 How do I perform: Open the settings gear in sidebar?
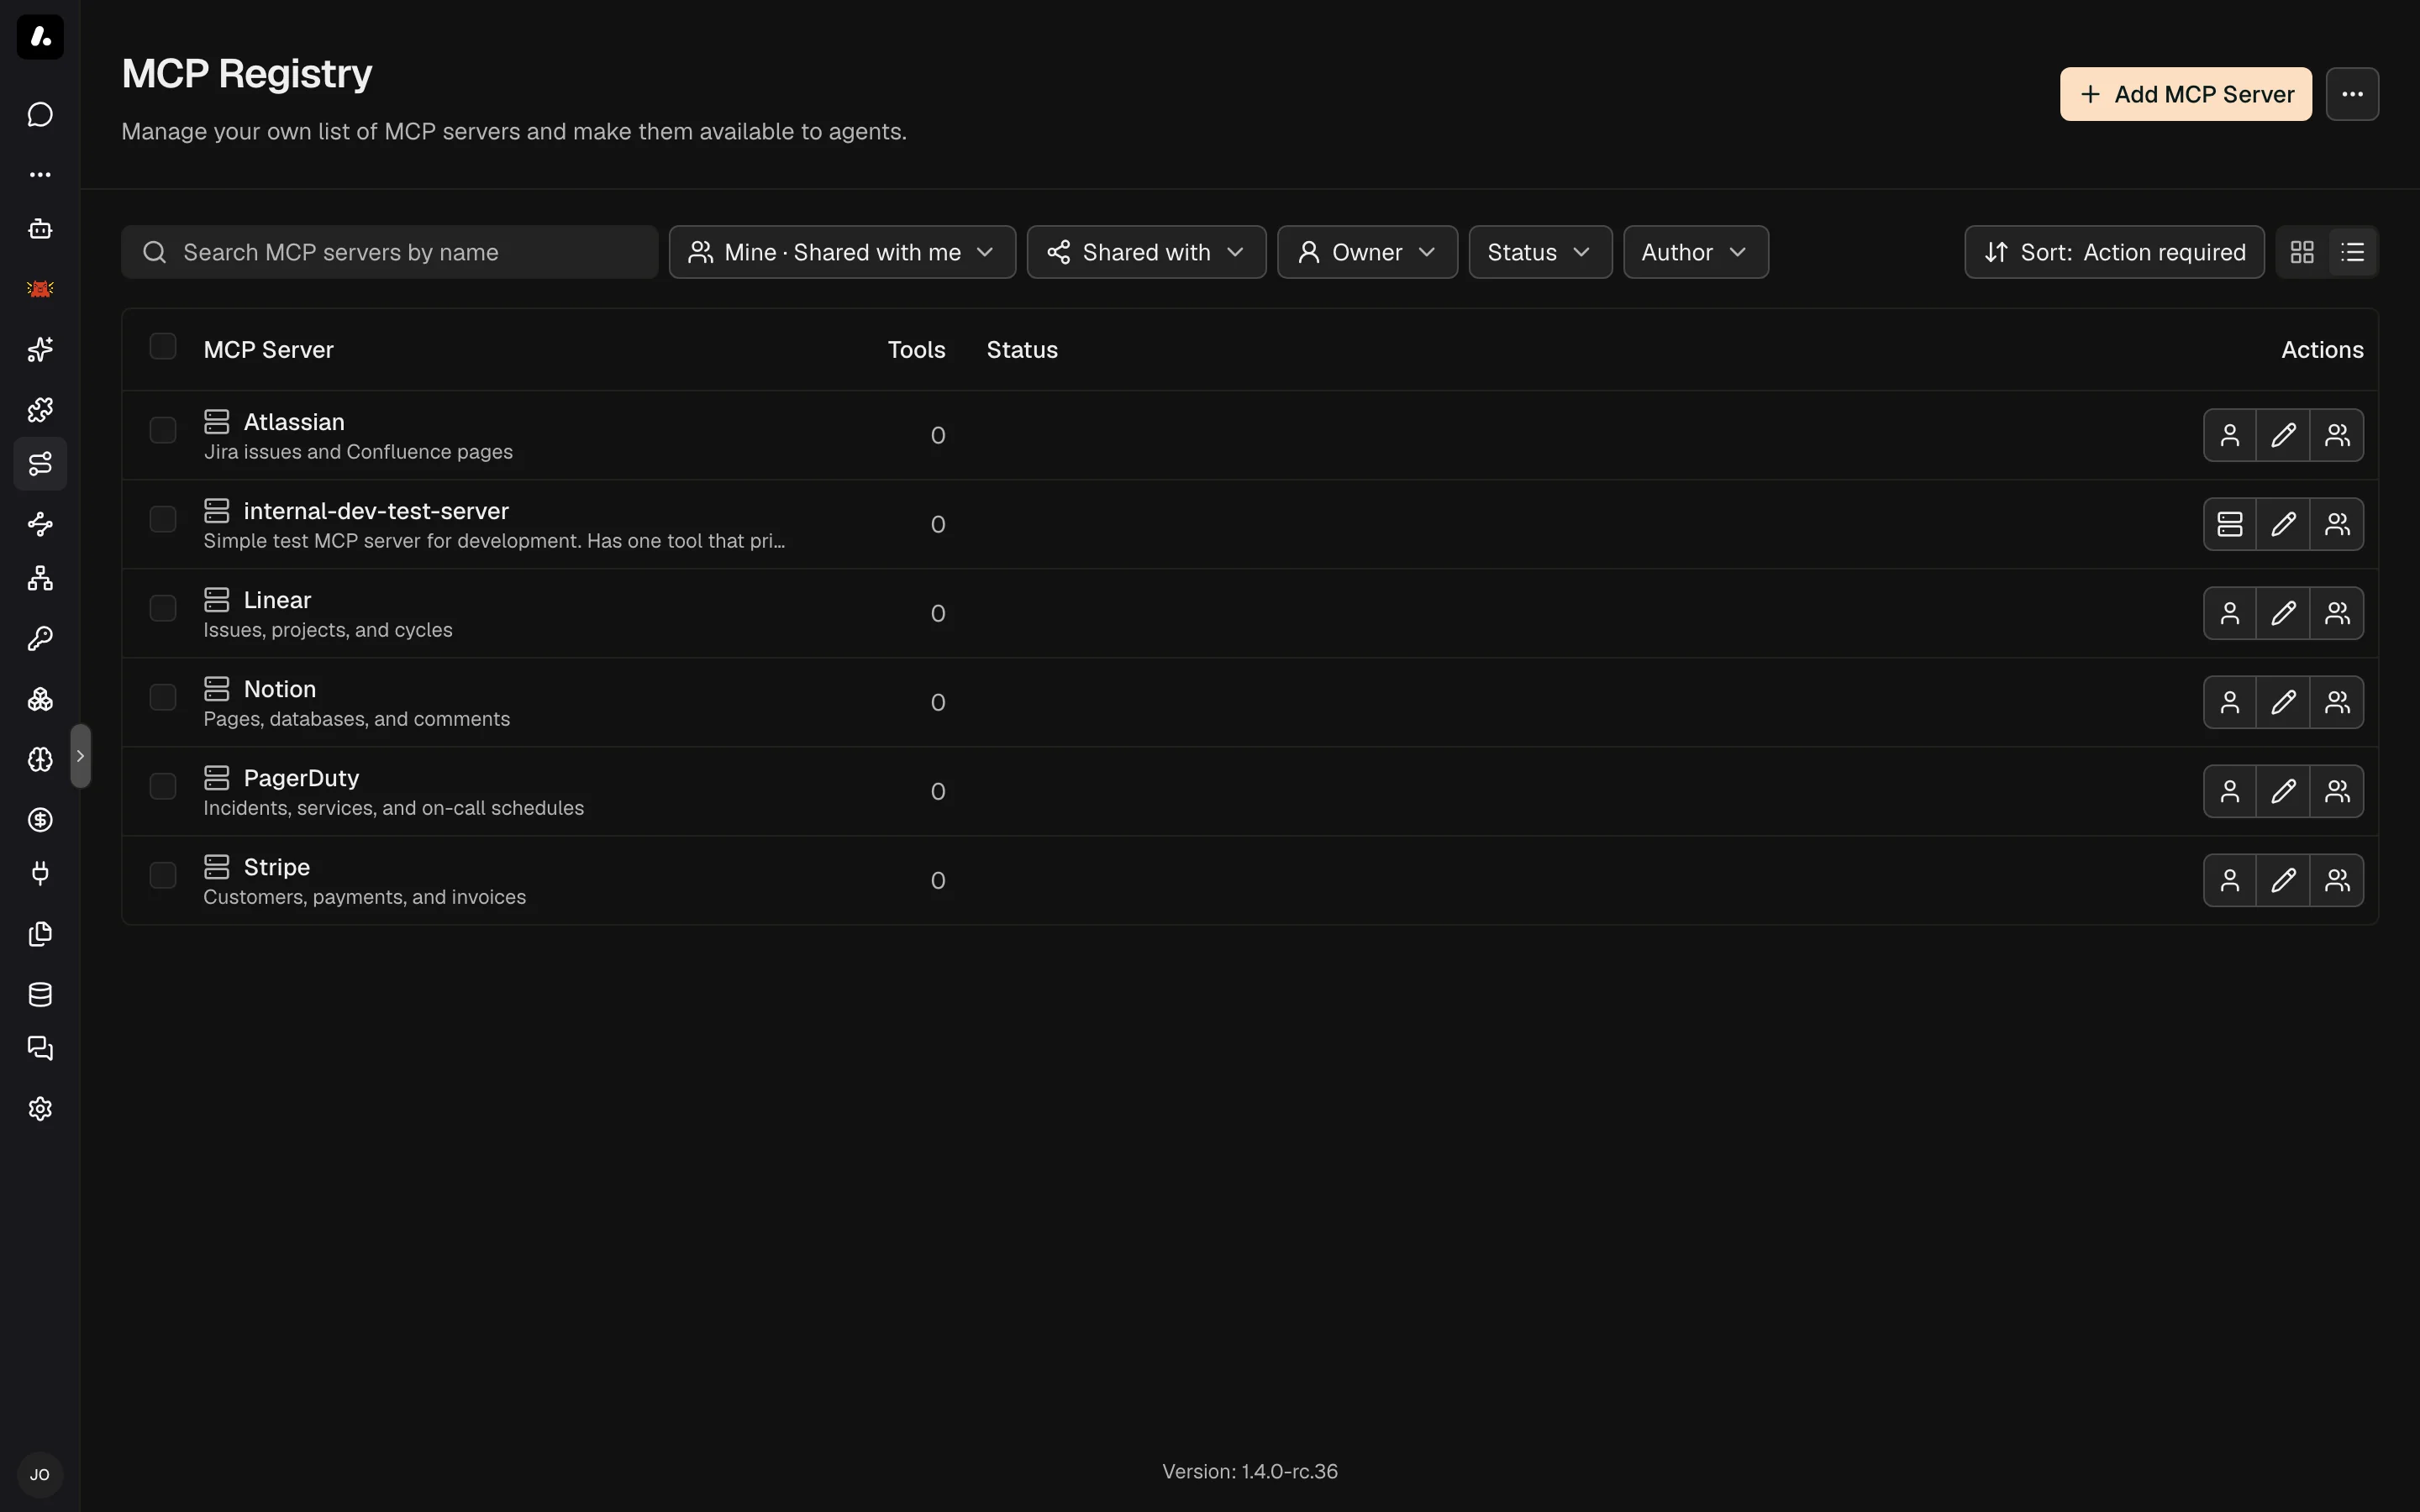[x=40, y=1108]
